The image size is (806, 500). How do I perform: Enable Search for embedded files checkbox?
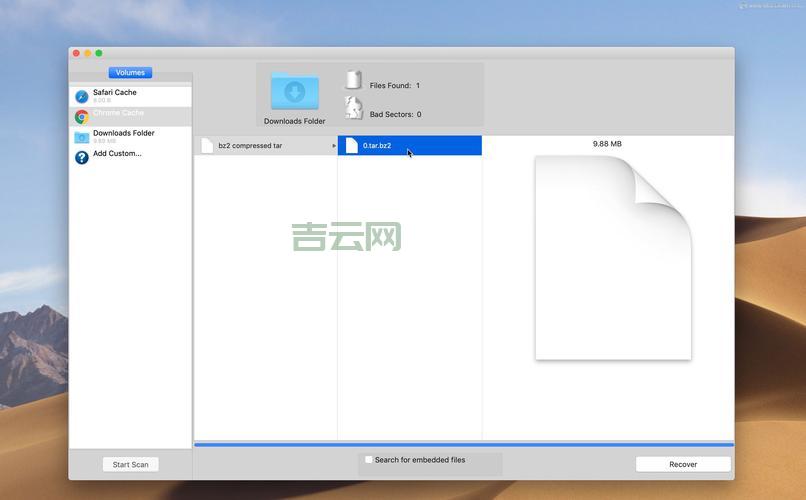point(369,460)
